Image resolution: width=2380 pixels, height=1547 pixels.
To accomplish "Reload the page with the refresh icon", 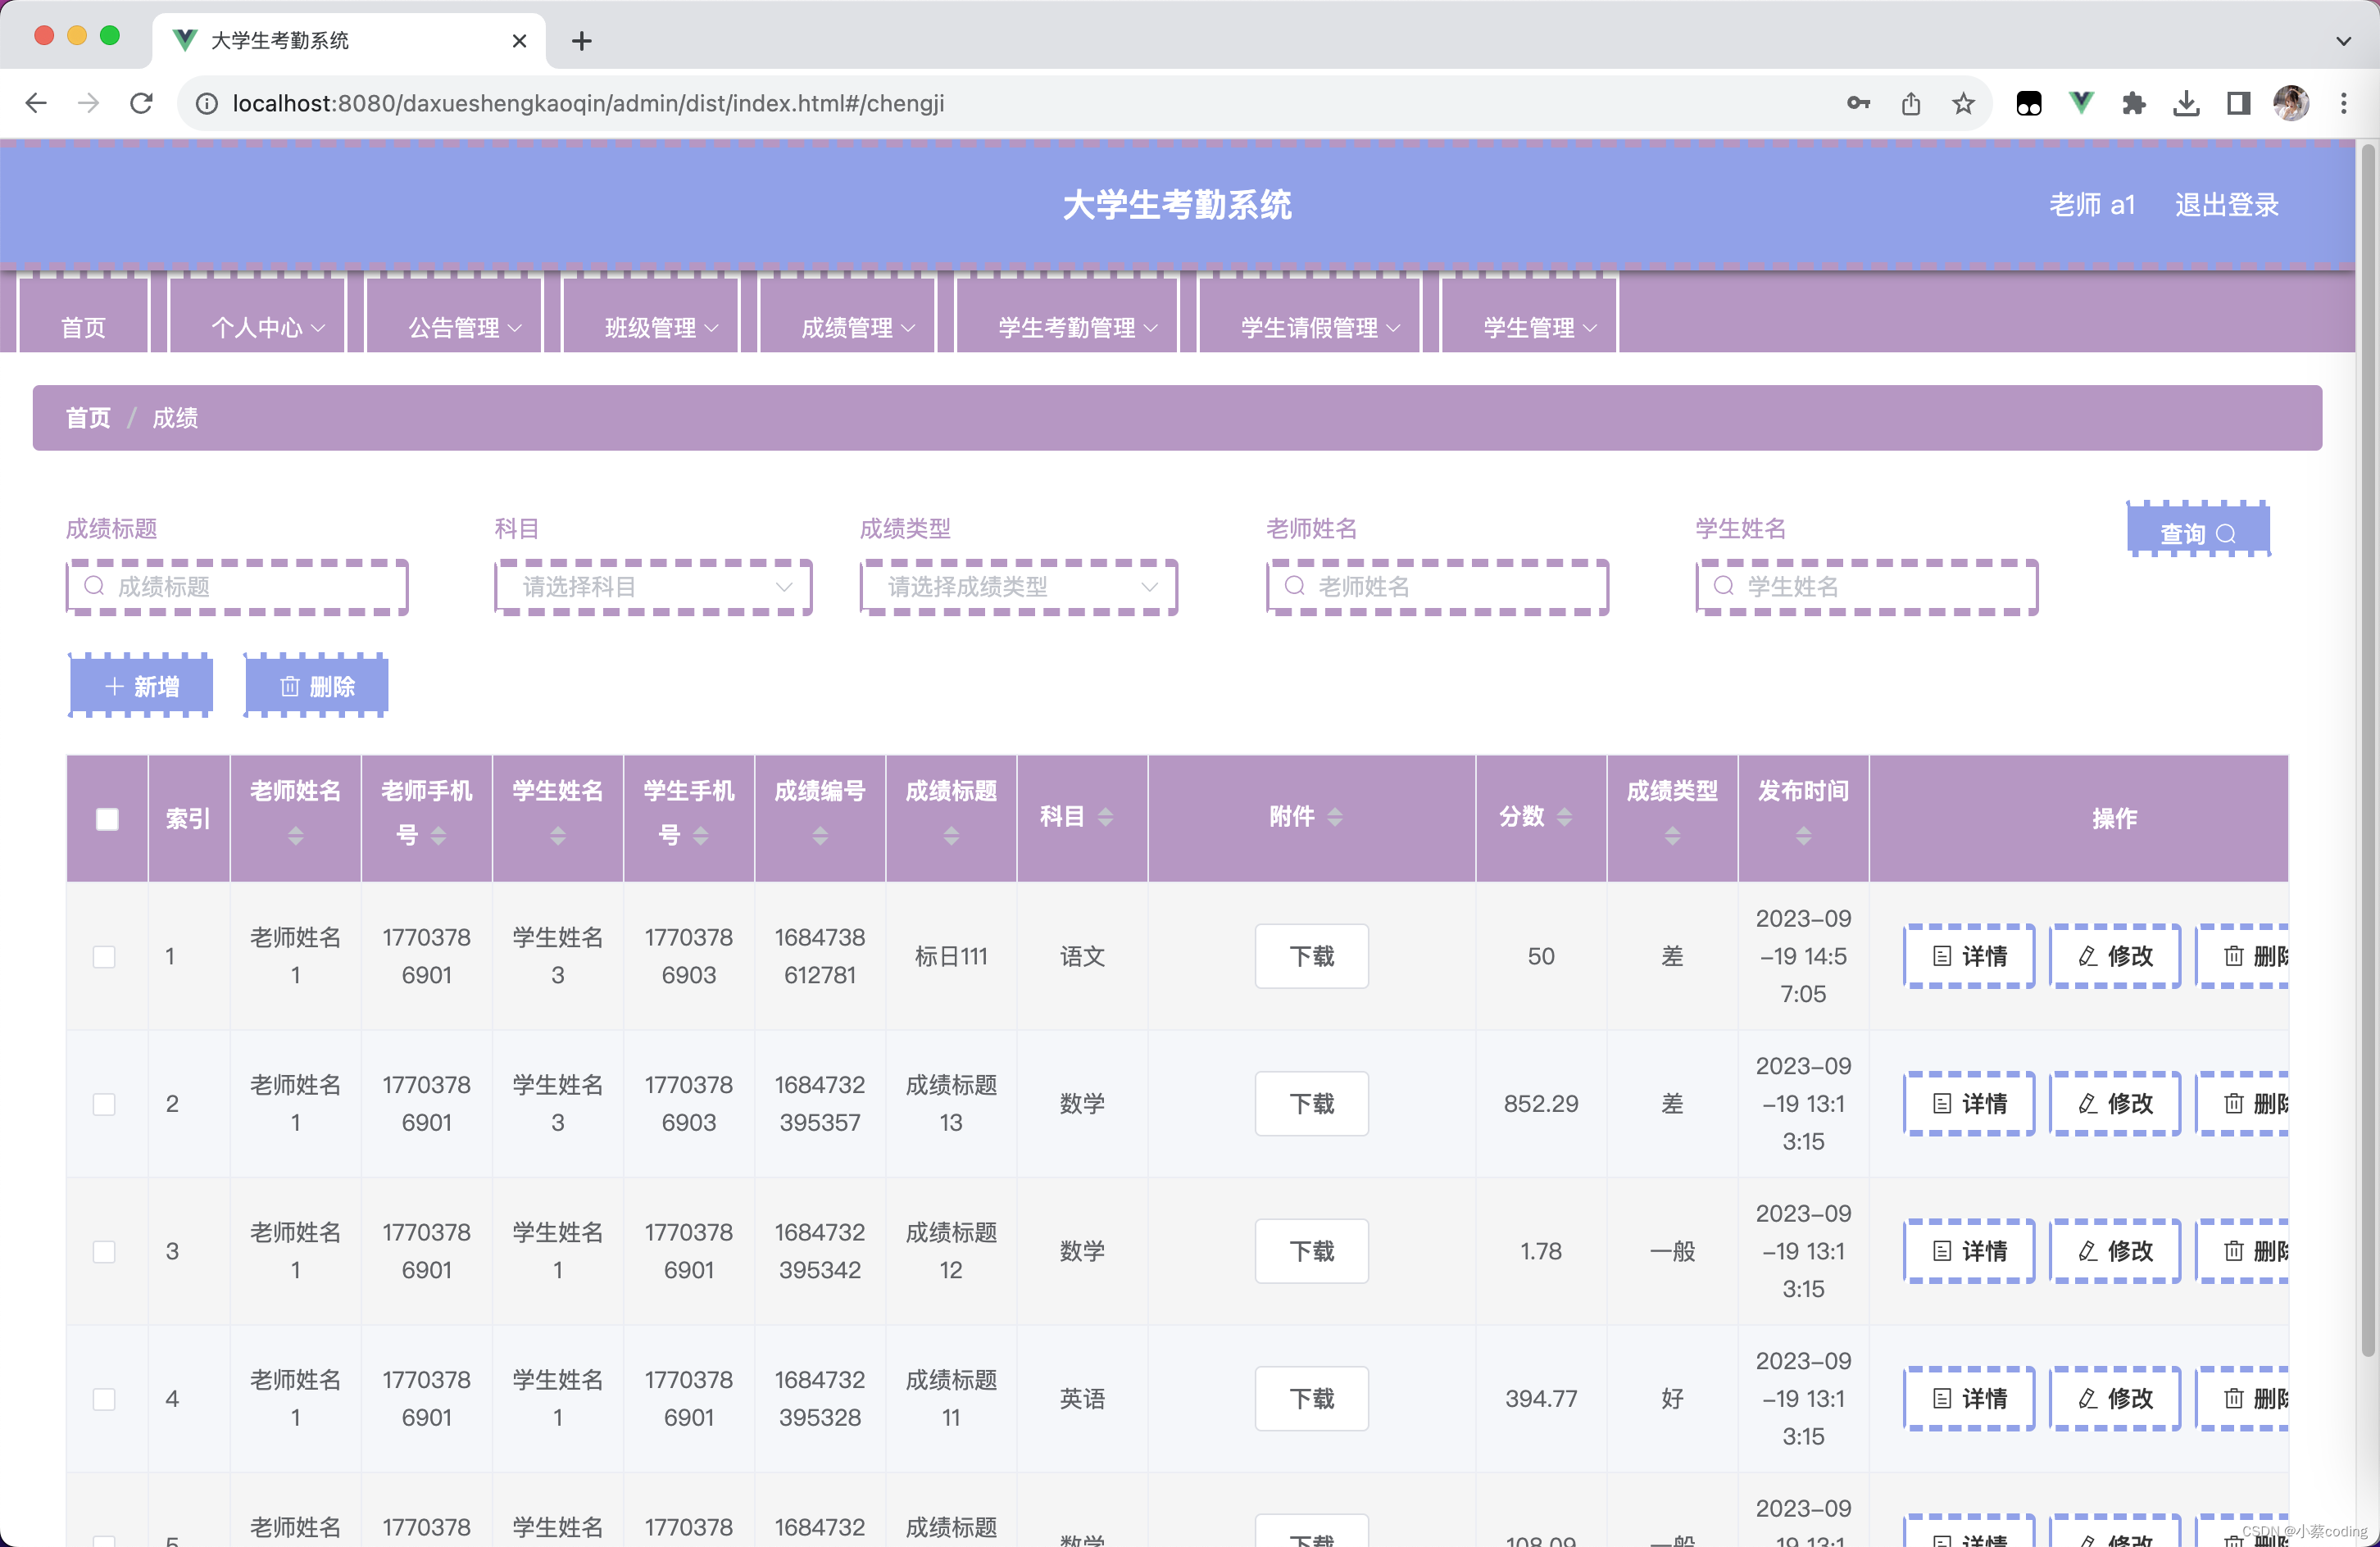I will (141, 103).
